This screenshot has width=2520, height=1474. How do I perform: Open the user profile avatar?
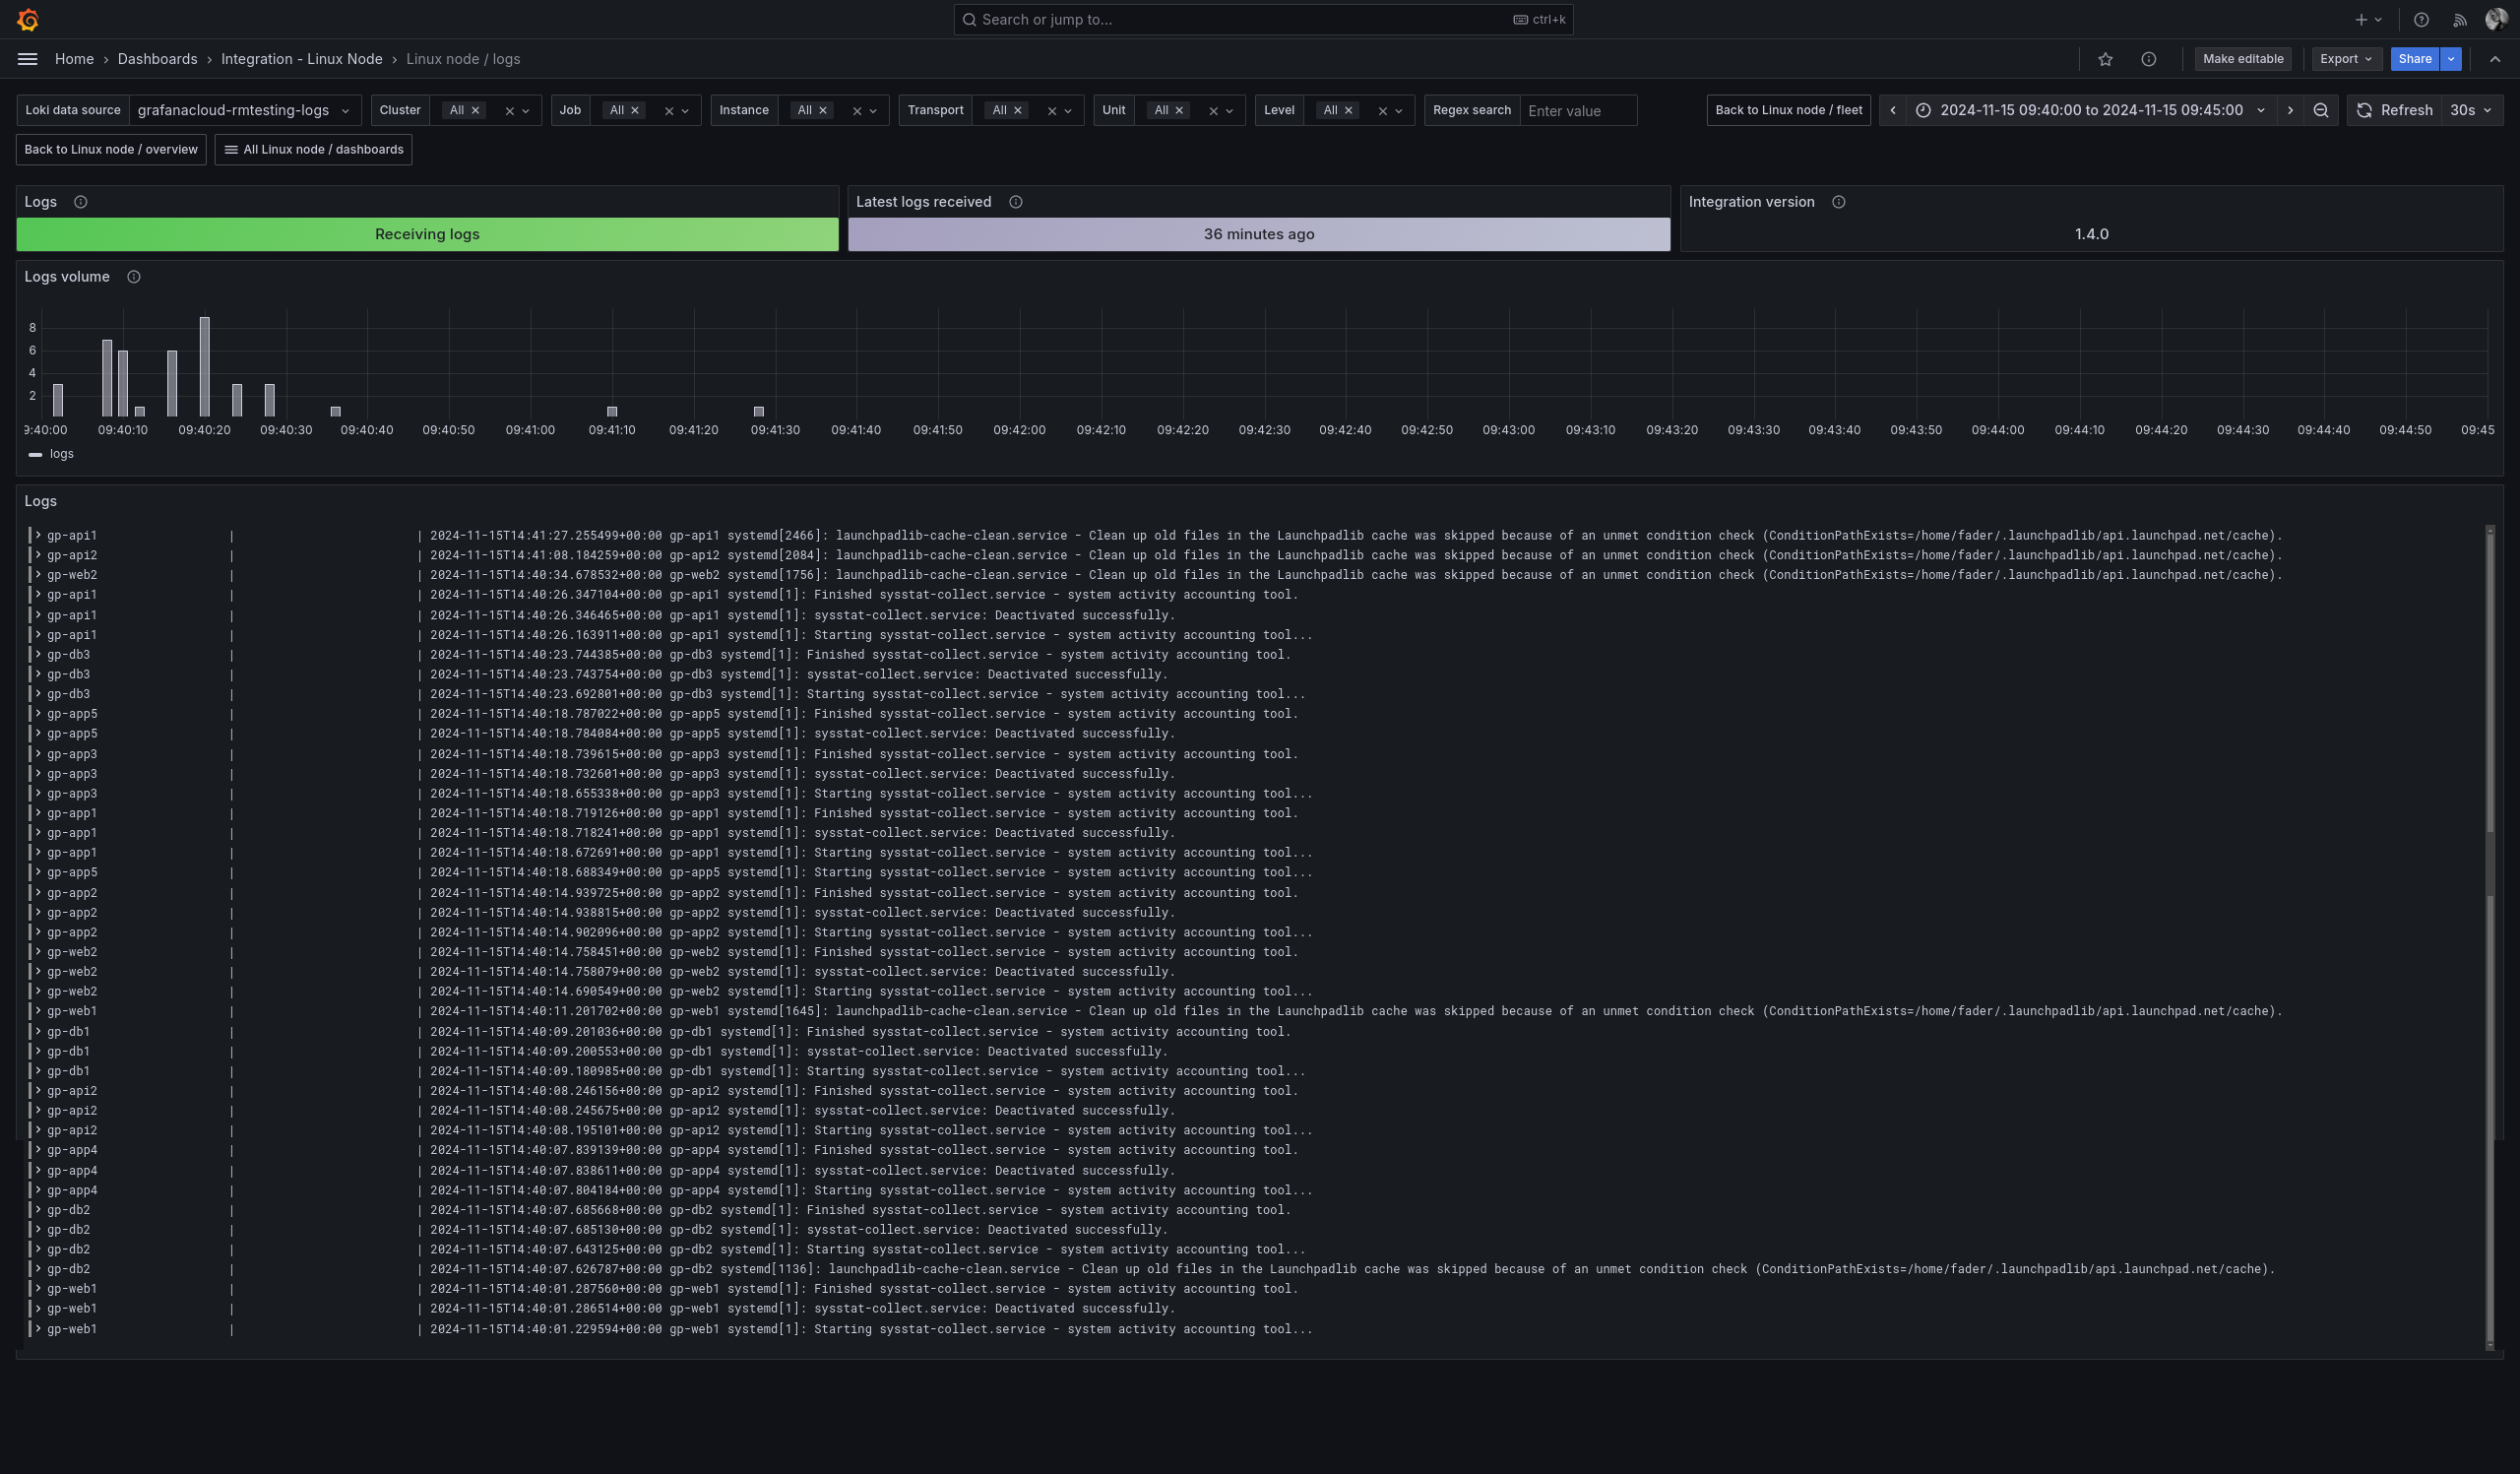2495,19
